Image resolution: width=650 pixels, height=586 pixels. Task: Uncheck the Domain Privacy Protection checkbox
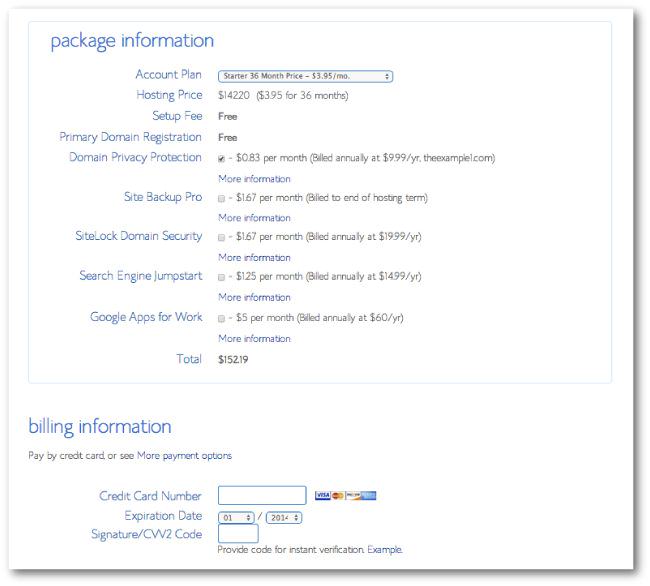221,159
